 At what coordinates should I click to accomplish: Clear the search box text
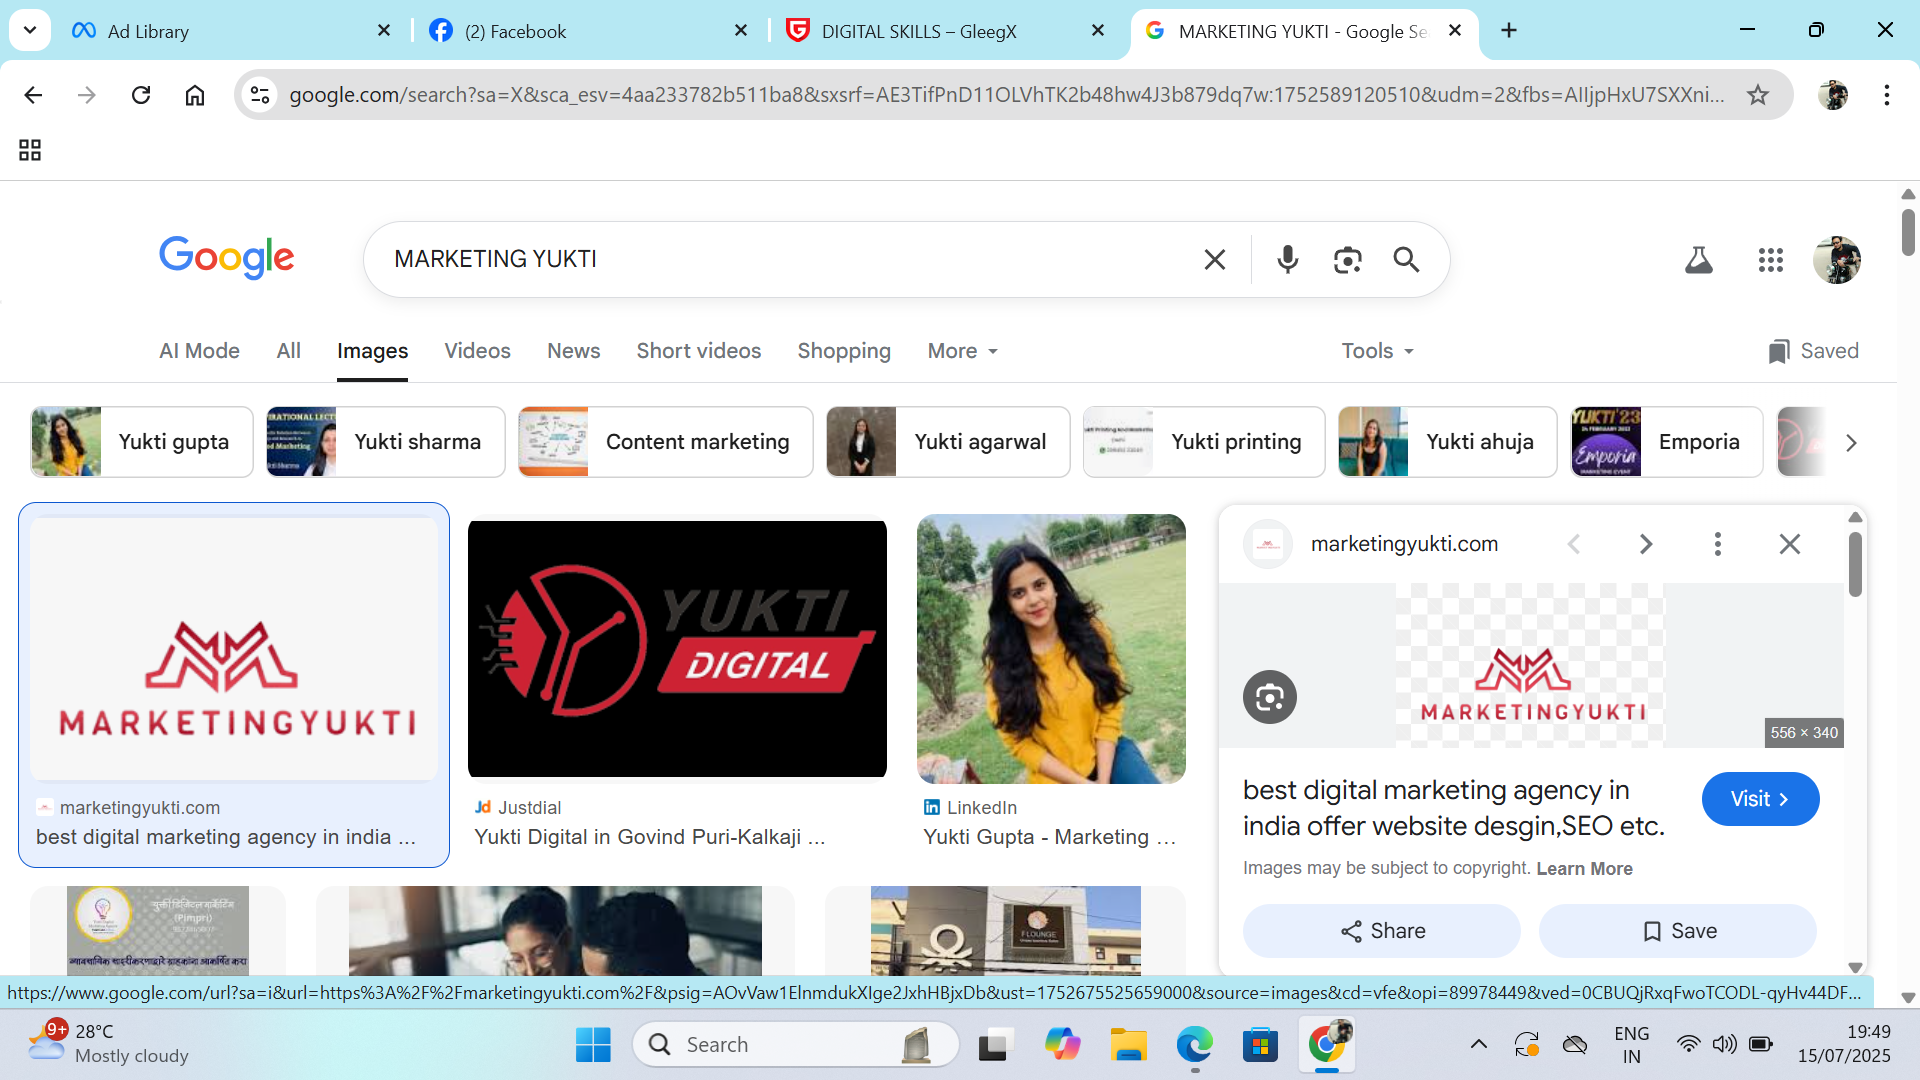pos(1214,260)
